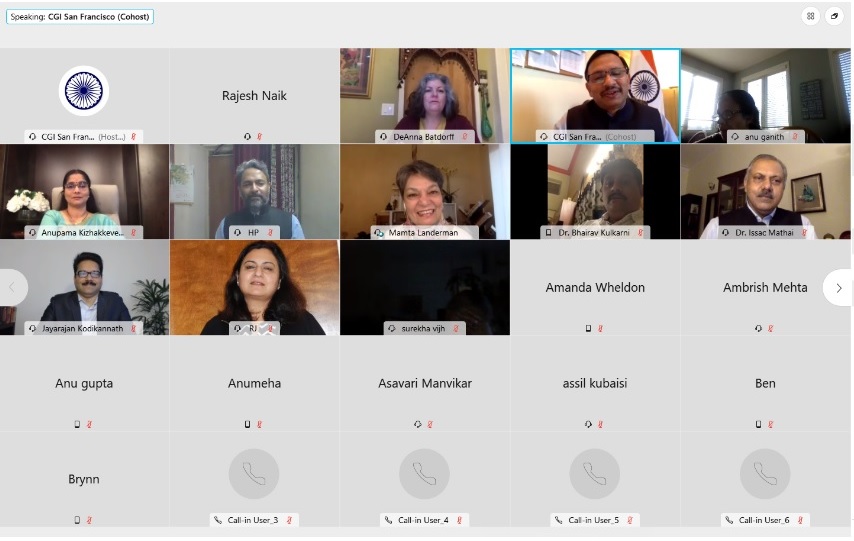854x541 pixels.
Task: Select DeAnna Batdorff video tile
Action: pos(425,96)
